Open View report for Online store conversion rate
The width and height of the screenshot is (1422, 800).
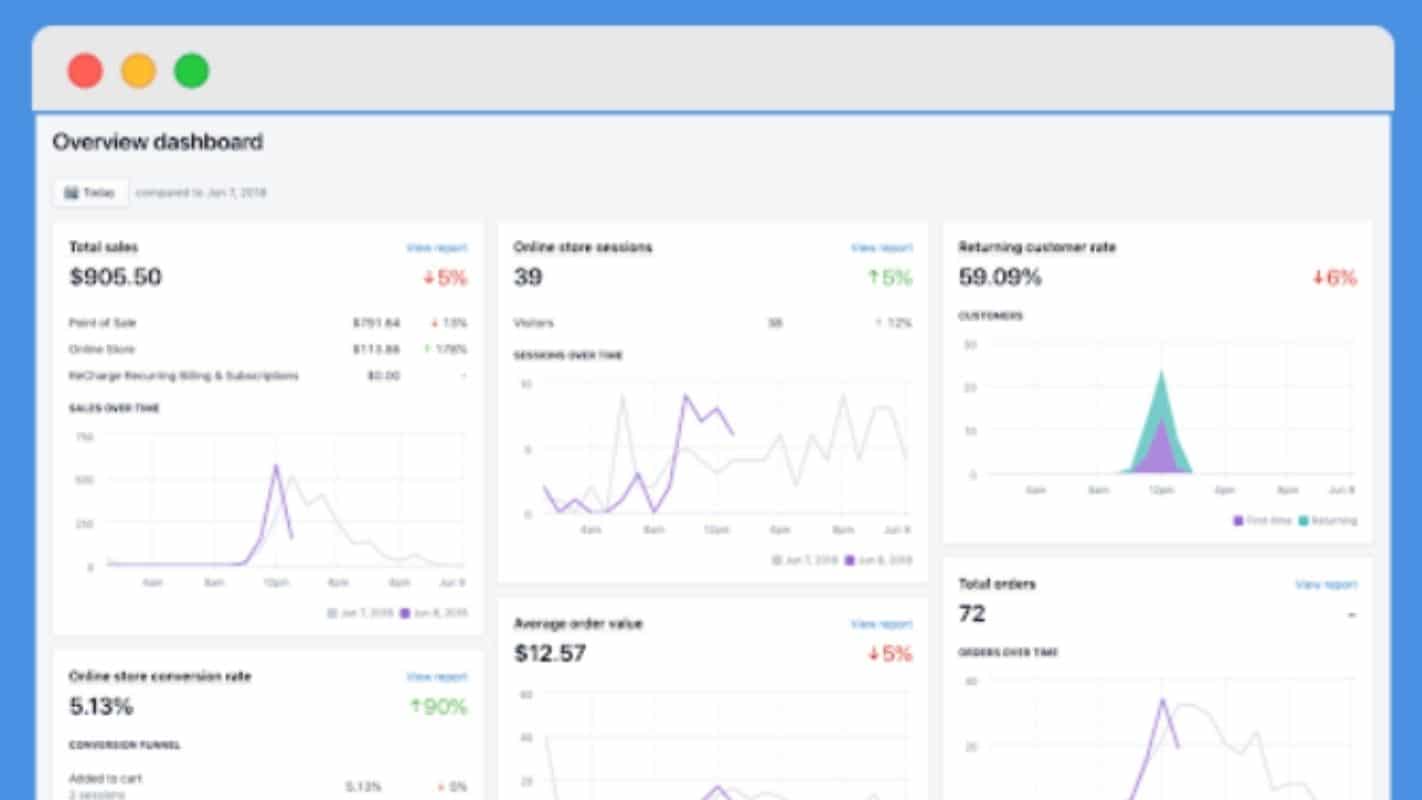click(436, 677)
